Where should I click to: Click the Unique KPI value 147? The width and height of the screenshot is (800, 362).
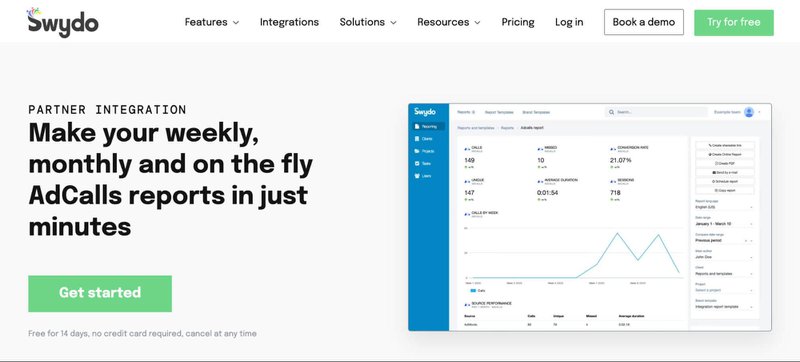[x=469, y=193]
